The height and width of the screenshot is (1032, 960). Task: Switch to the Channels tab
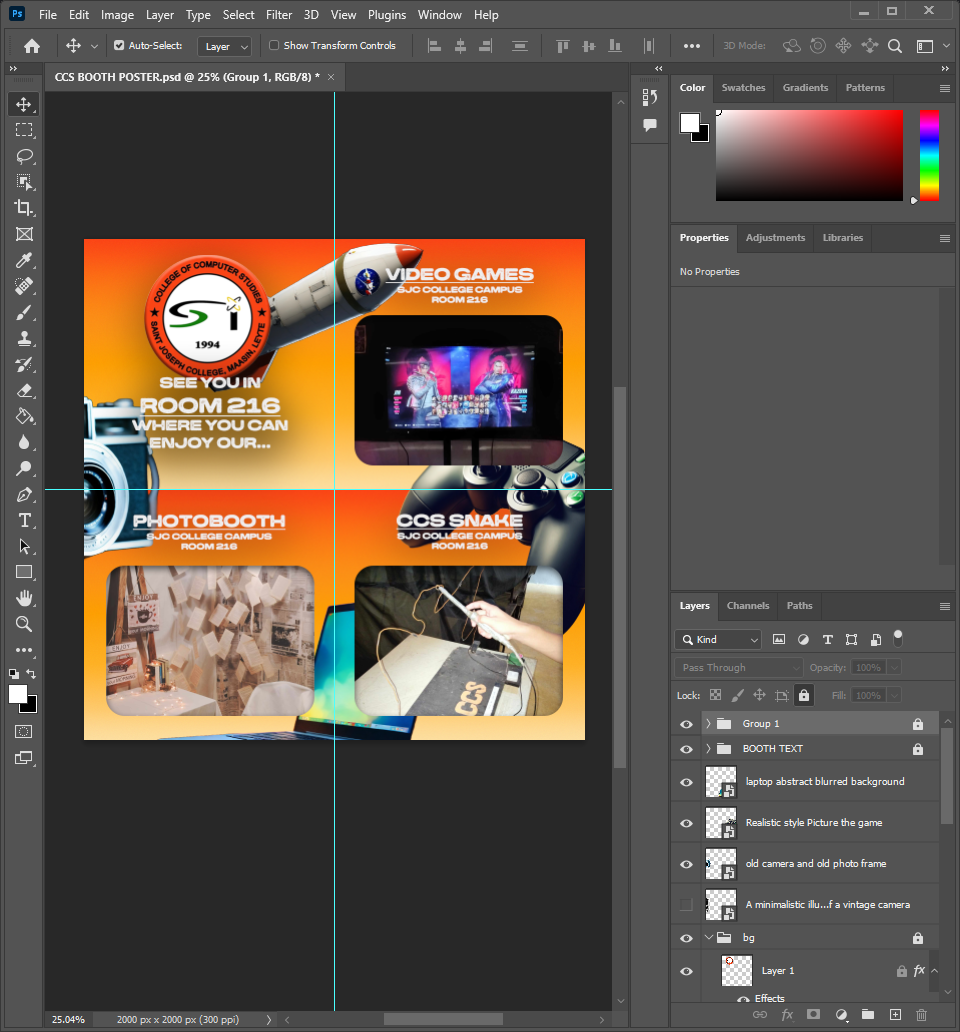(748, 606)
